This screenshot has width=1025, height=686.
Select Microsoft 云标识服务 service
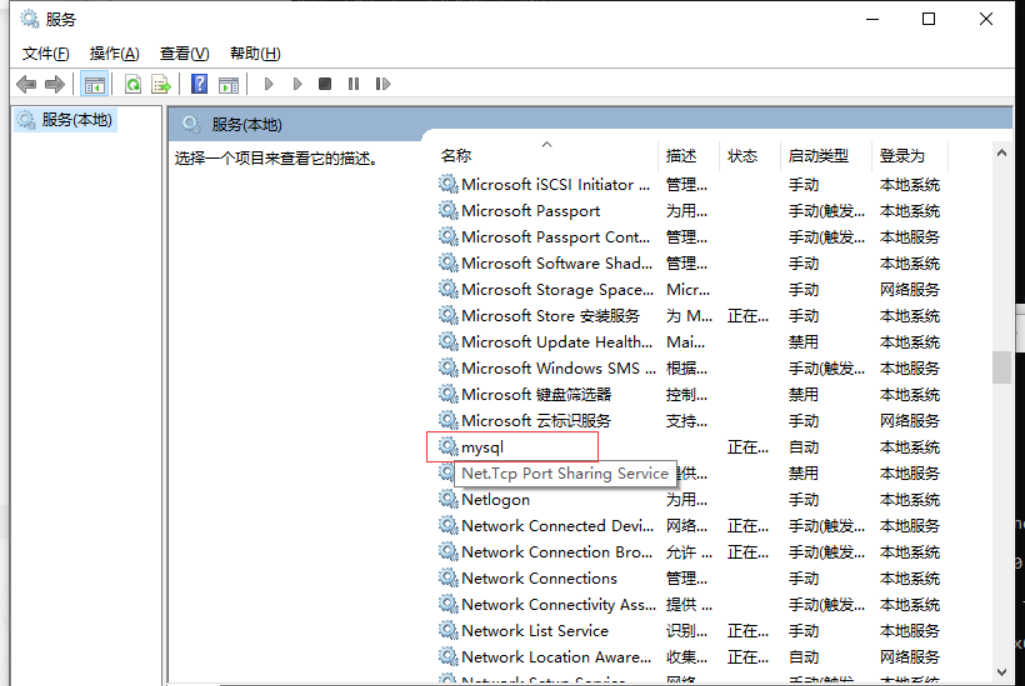(536, 420)
